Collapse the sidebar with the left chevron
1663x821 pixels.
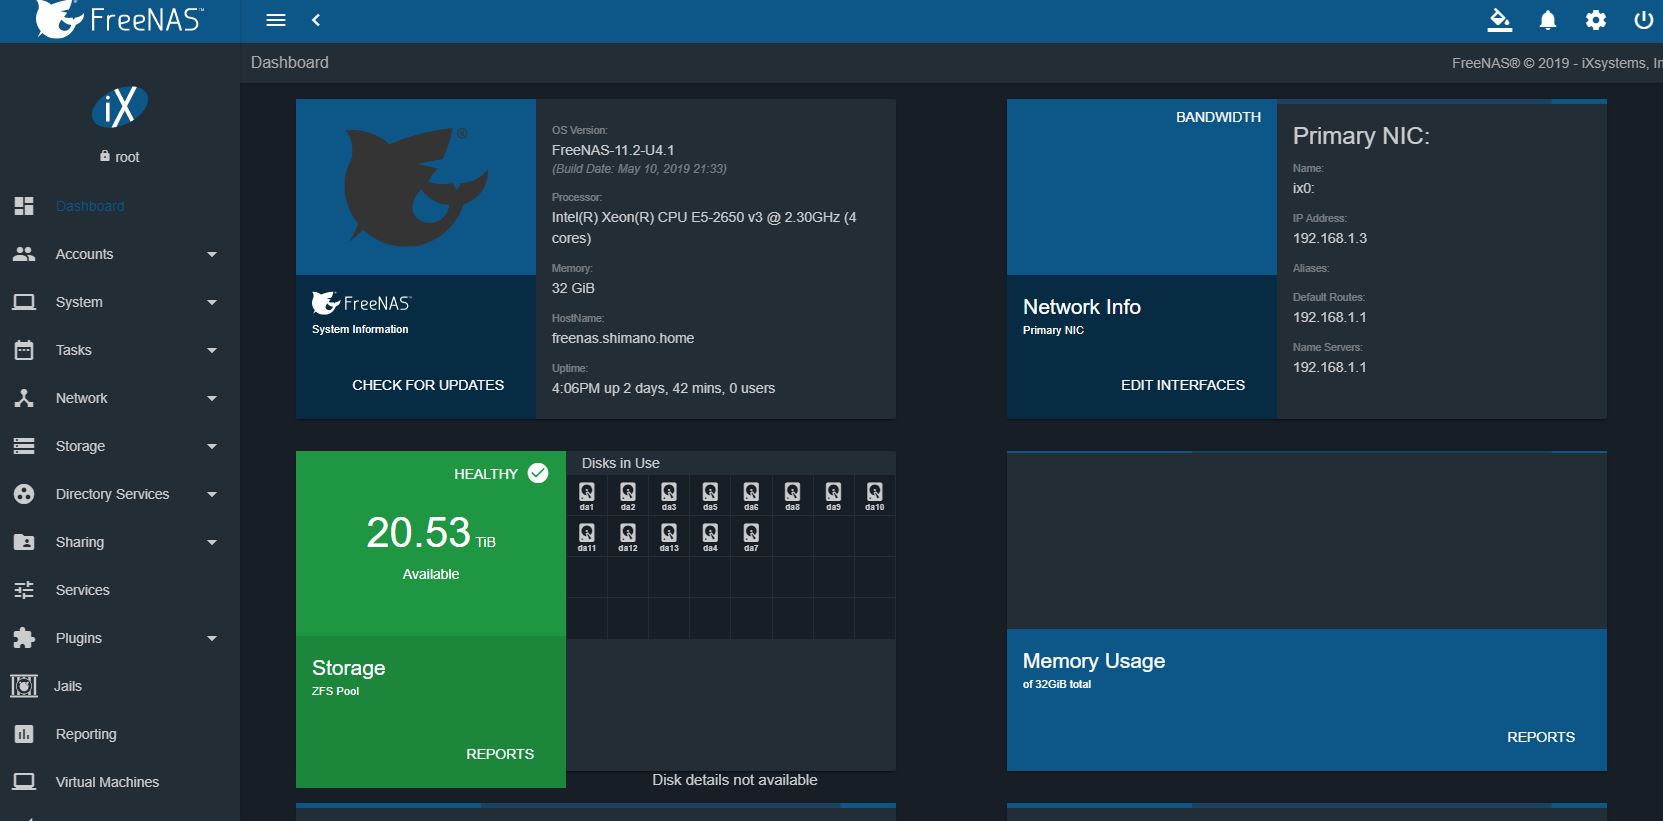[316, 20]
